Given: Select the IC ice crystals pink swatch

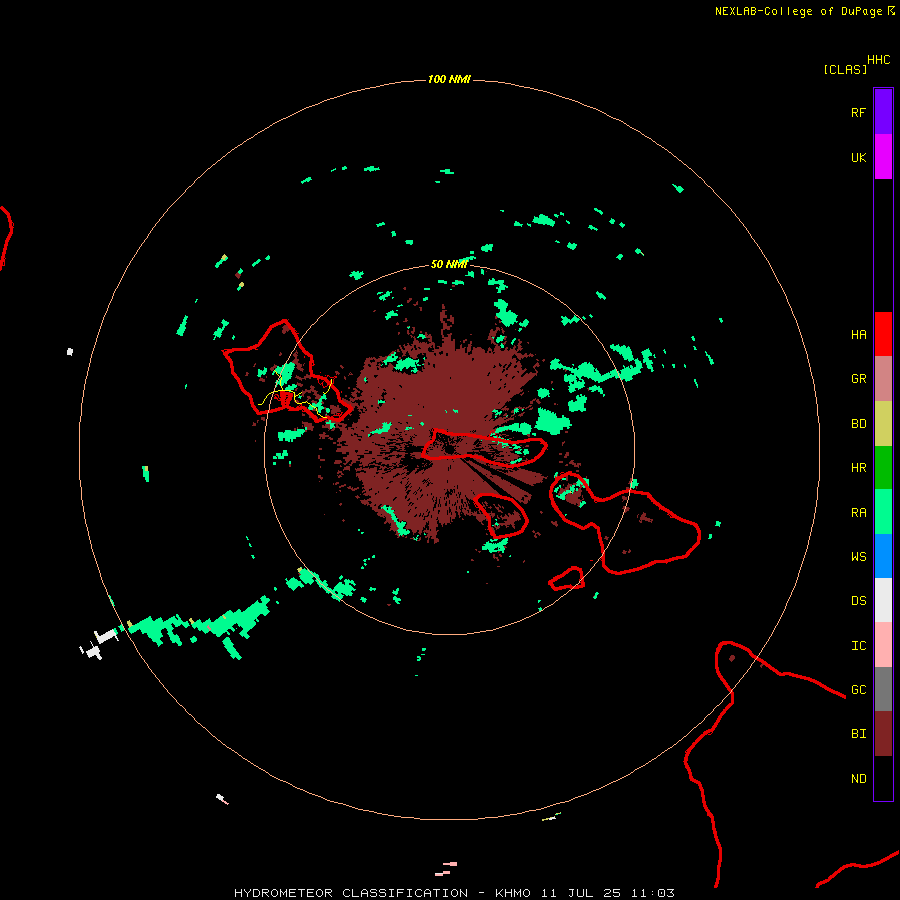Looking at the screenshot, I should coord(883,645).
